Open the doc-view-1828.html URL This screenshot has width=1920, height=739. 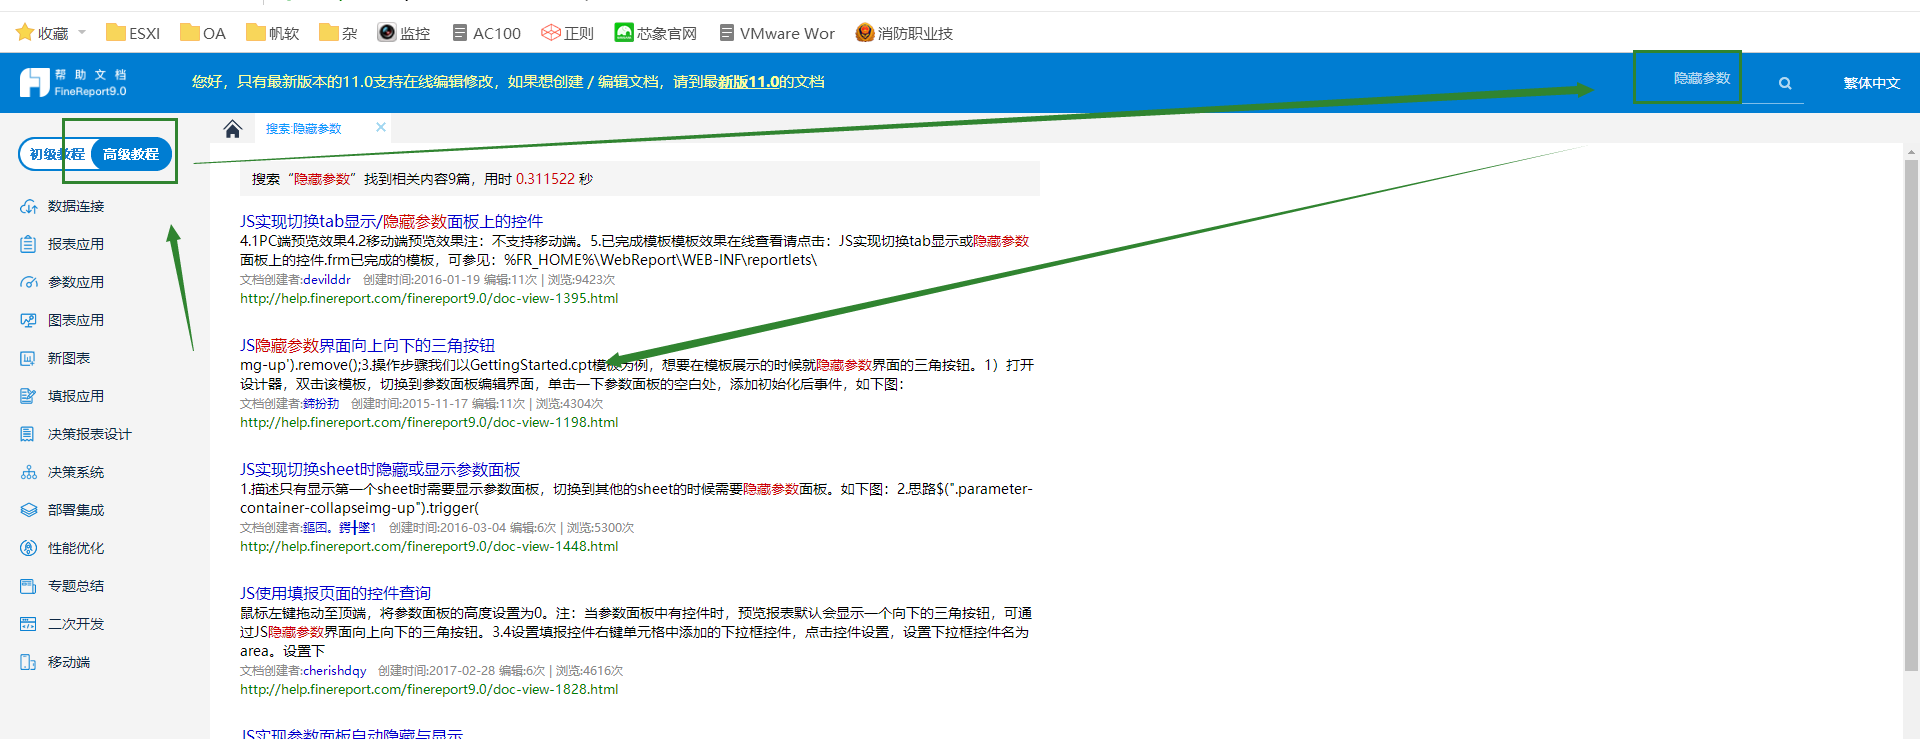[x=429, y=689]
